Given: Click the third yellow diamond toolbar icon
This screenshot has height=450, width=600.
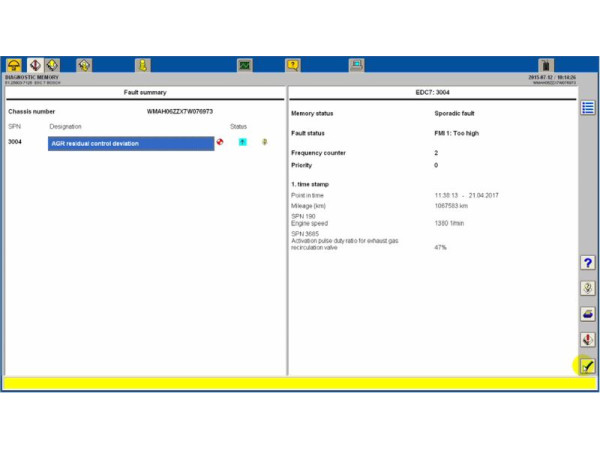Looking at the screenshot, I should (x=84, y=65).
